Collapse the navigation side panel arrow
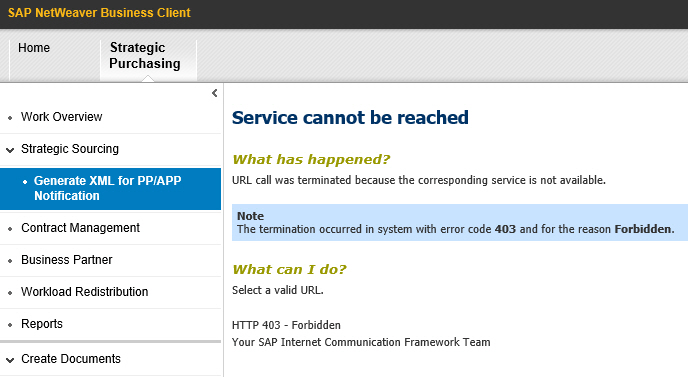Viewport: 688px width, 377px height. pyautogui.click(x=215, y=93)
